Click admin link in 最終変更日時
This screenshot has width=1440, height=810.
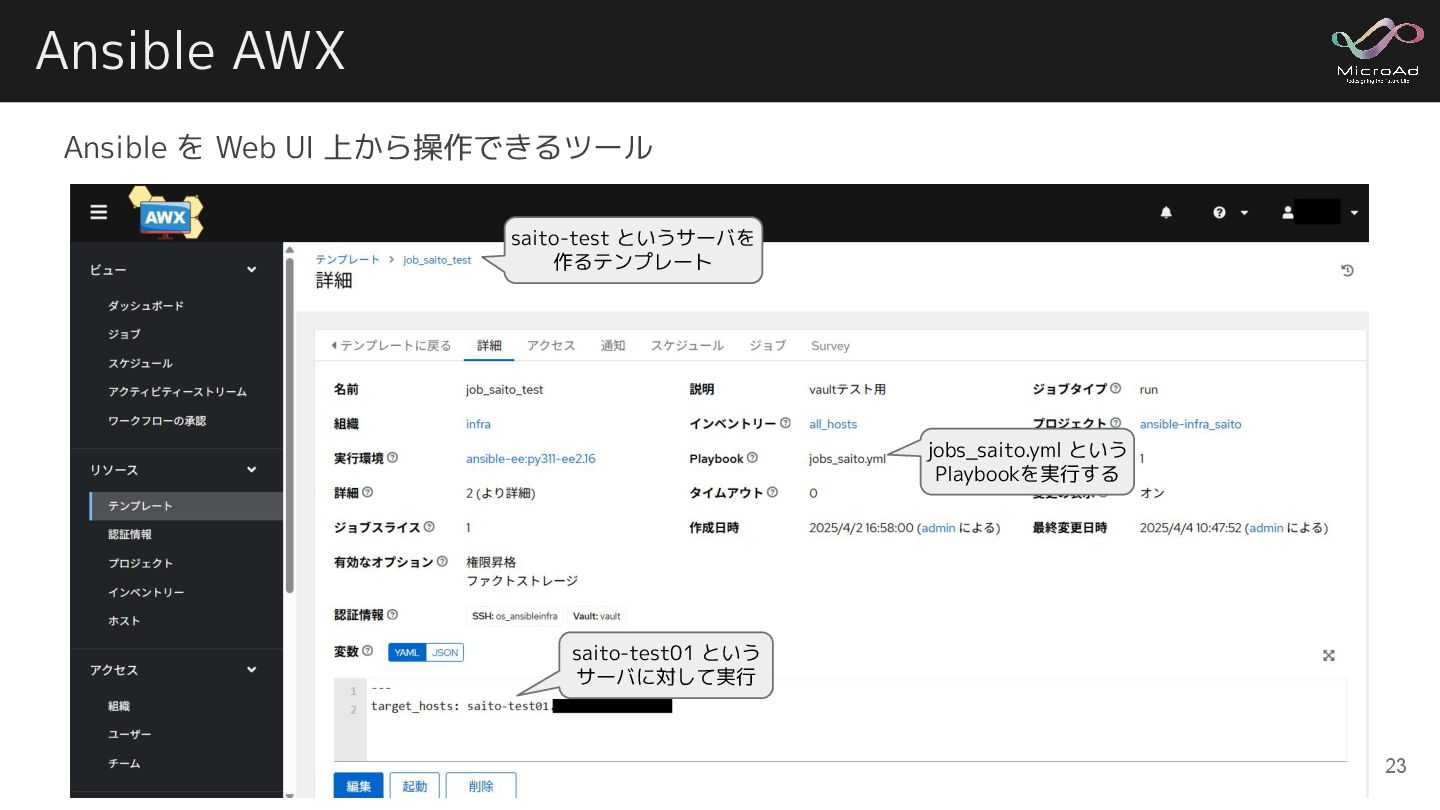coord(1266,528)
